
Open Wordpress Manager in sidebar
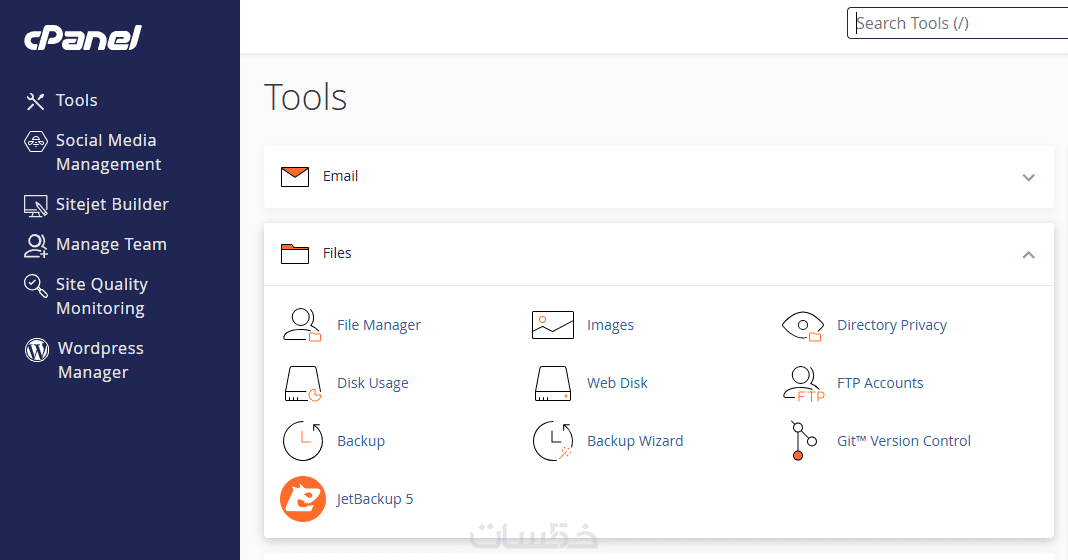(101, 360)
